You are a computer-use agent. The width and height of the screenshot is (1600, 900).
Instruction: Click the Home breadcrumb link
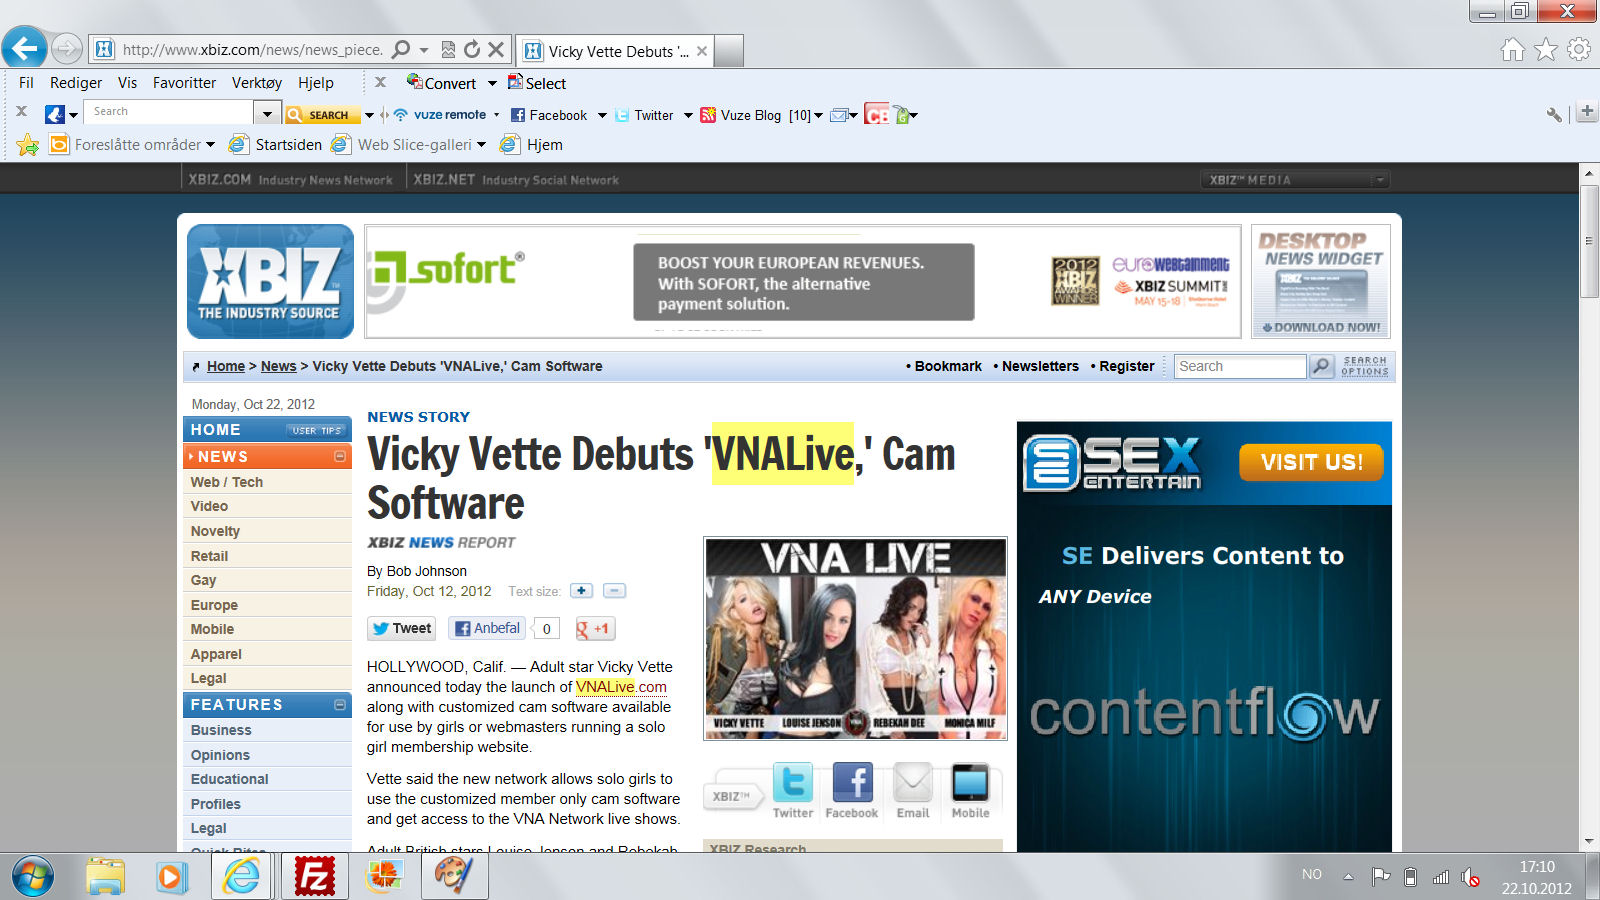pos(226,366)
